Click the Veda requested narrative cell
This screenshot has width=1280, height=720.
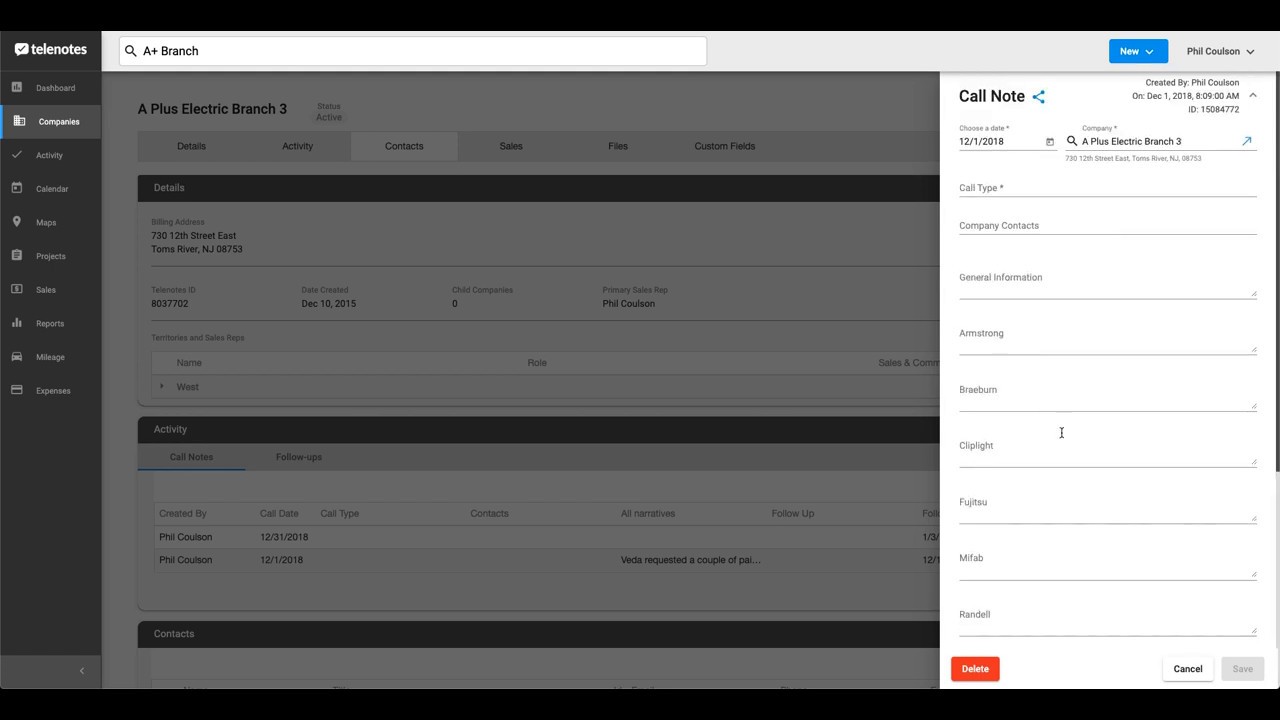tap(691, 560)
